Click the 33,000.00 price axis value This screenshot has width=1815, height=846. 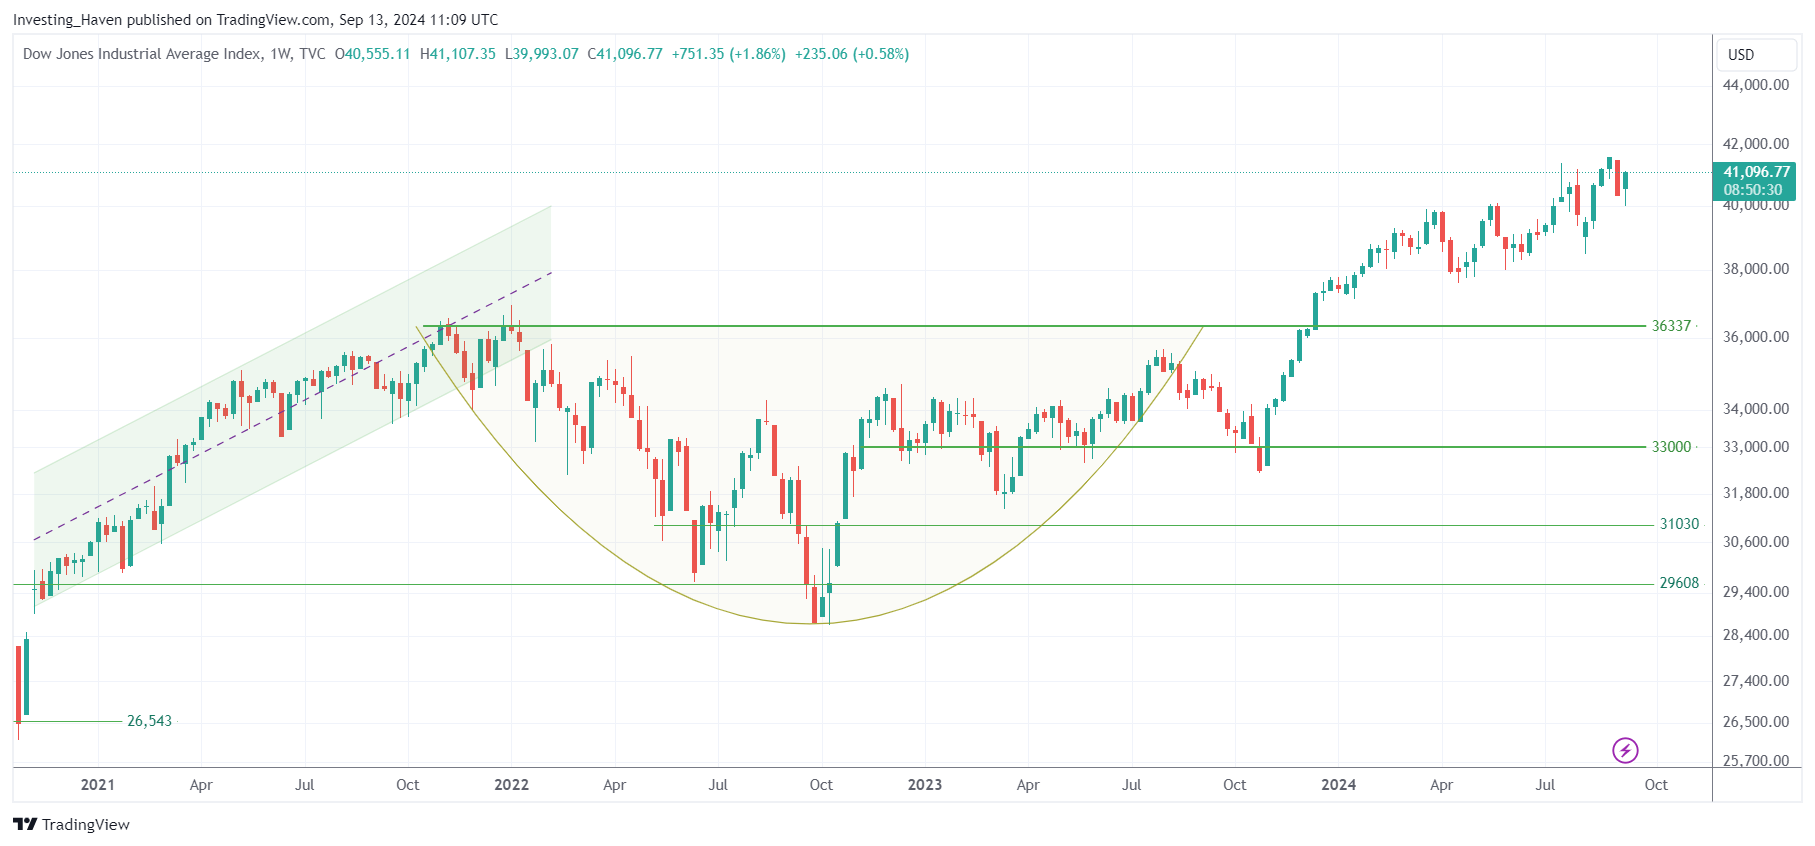(x=1756, y=447)
